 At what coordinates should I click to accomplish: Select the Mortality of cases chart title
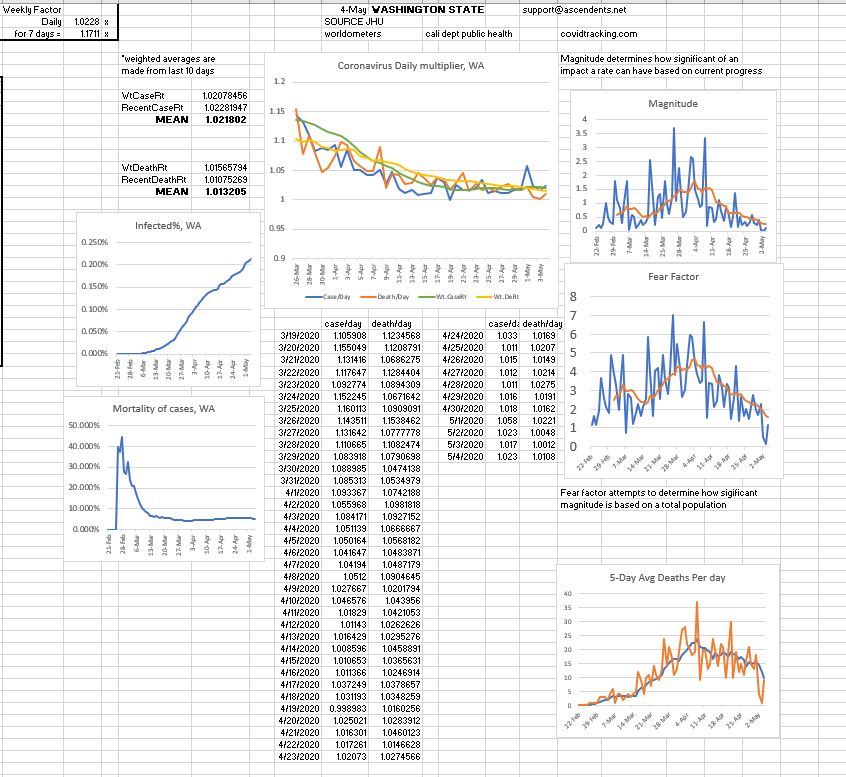164,408
